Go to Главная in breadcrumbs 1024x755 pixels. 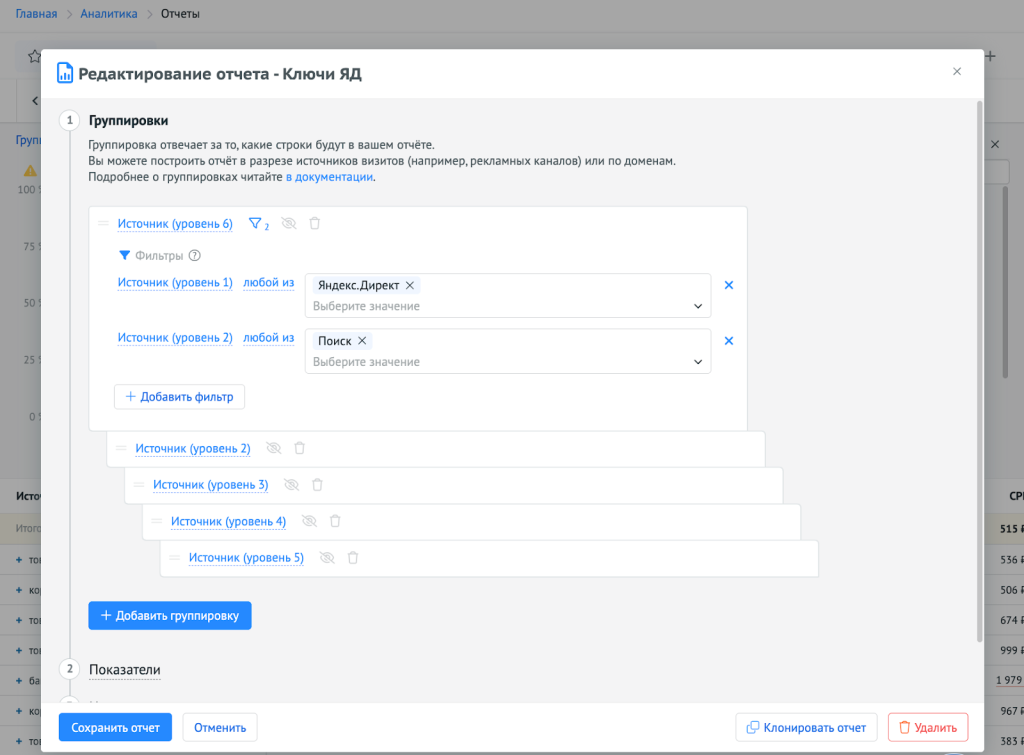[36, 14]
